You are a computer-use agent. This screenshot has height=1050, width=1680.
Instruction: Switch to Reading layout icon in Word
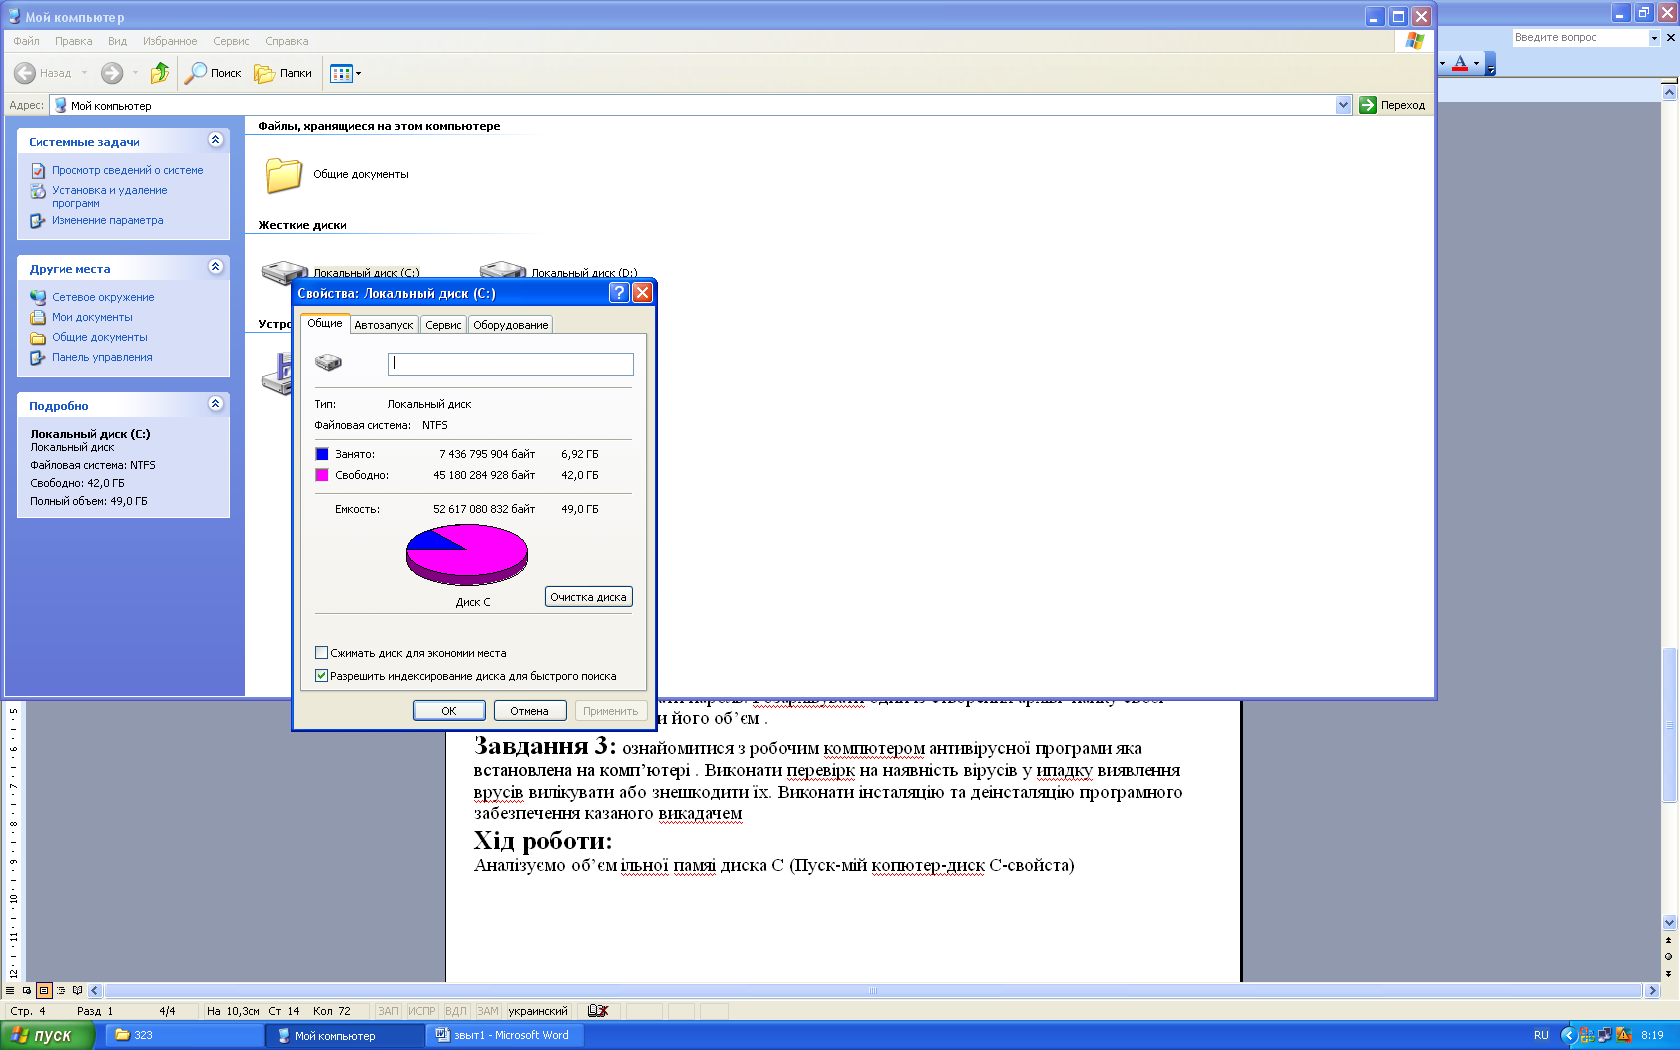coord(77,991)
